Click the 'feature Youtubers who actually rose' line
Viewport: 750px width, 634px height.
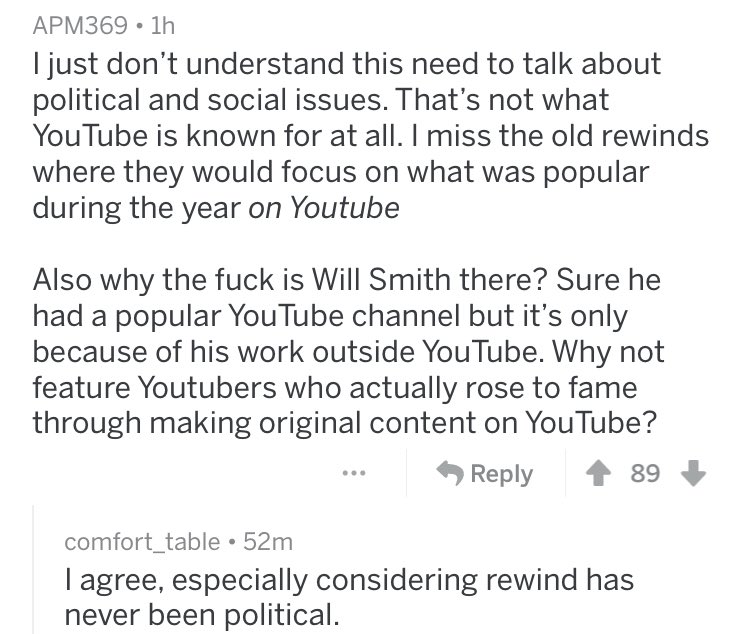[335, 387]
